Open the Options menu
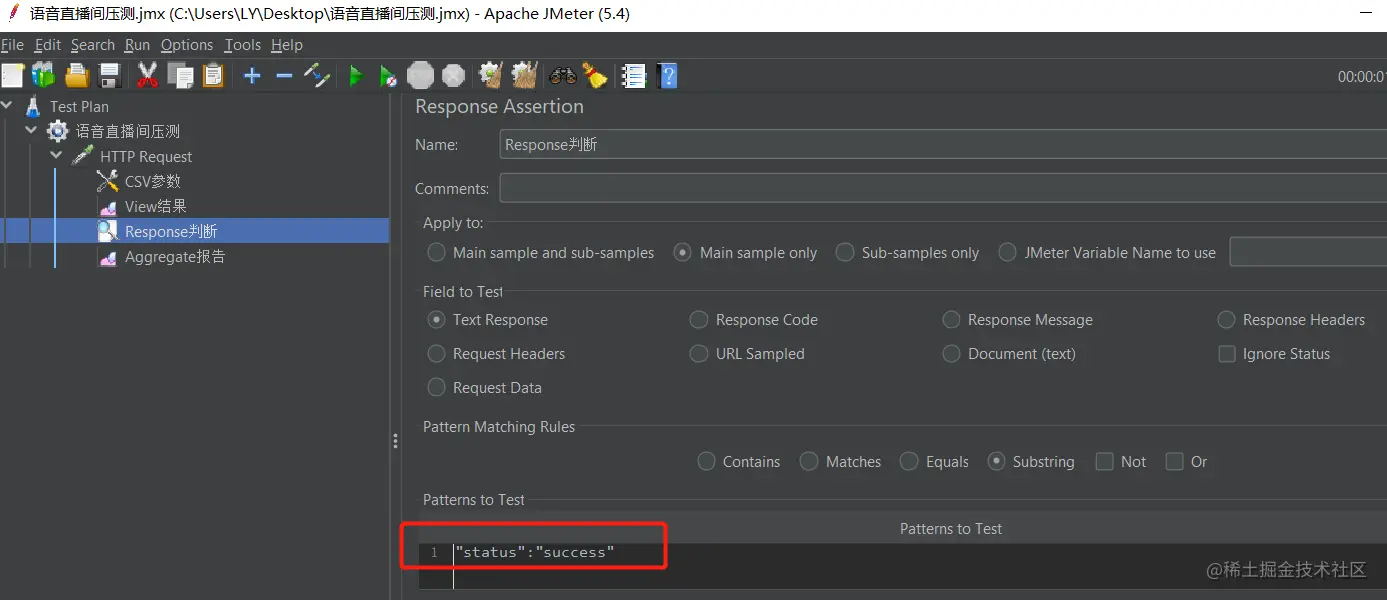Viewport: 1387px width, 600px height. (186, 45)
